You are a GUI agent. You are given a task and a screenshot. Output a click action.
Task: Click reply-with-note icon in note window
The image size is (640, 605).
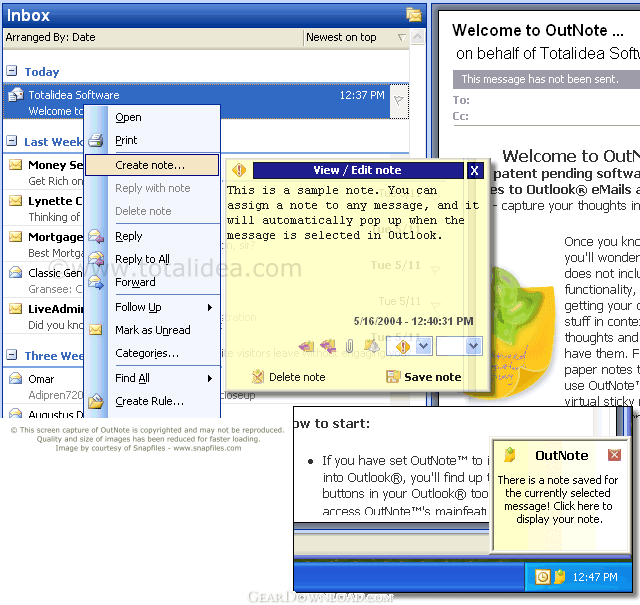point(306,346)
